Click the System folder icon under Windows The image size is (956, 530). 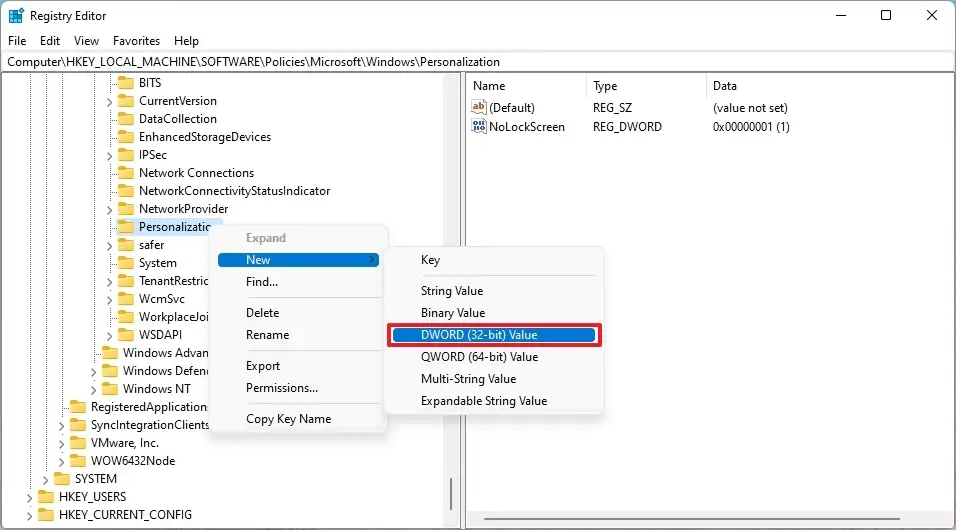(x=126, y=262)
